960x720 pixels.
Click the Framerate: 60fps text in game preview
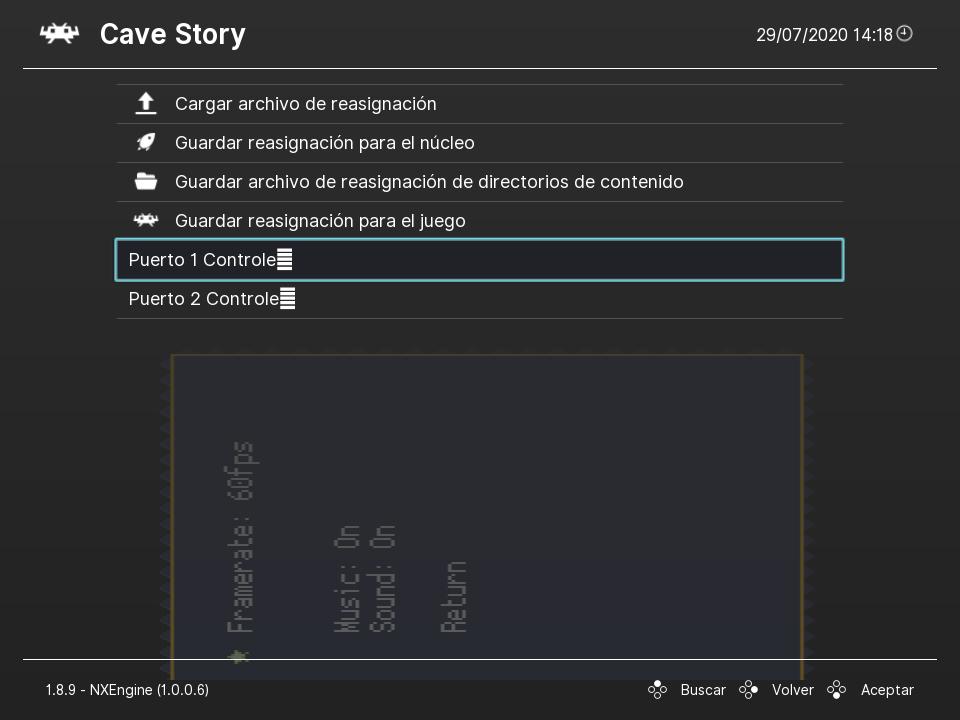[240, 537]
